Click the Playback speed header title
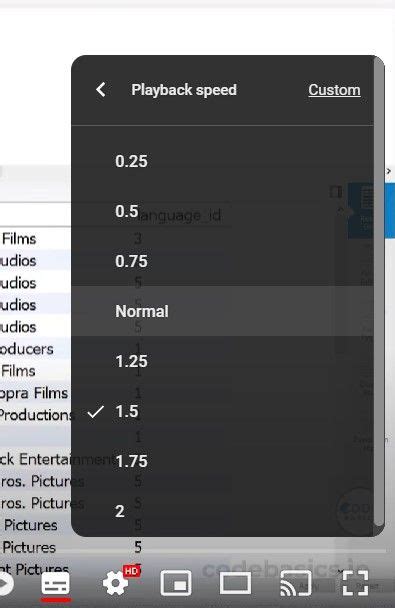 pyautogui.click(x=184, y=90)
